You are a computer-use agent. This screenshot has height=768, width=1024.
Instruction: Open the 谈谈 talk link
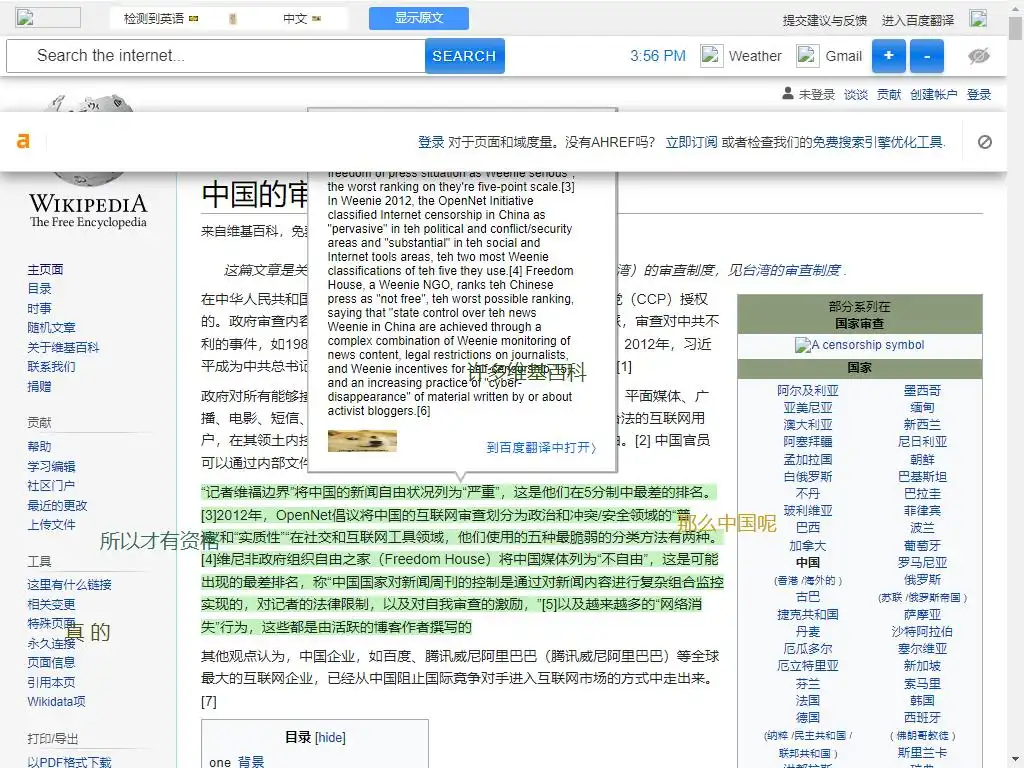point(856,95)
